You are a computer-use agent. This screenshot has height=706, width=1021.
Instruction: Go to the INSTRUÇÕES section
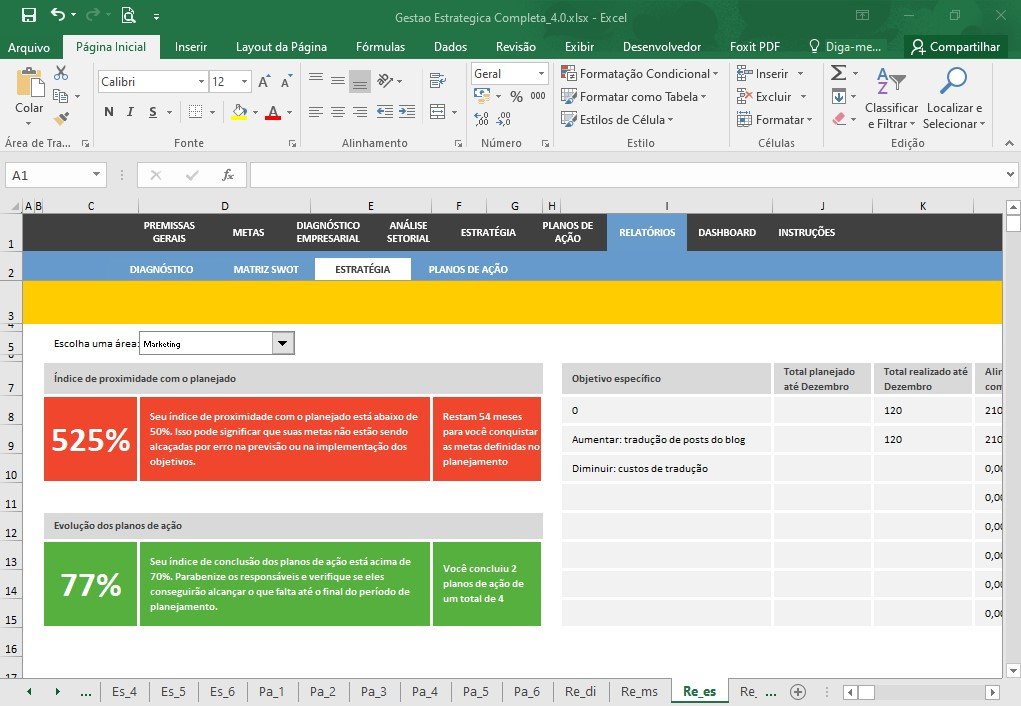806,232
